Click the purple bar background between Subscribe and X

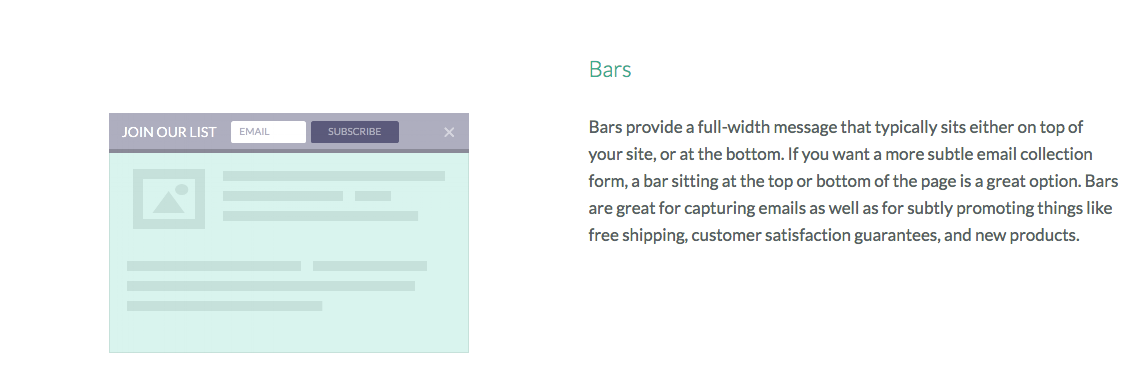pyautogui.click(x=421, y=132)
